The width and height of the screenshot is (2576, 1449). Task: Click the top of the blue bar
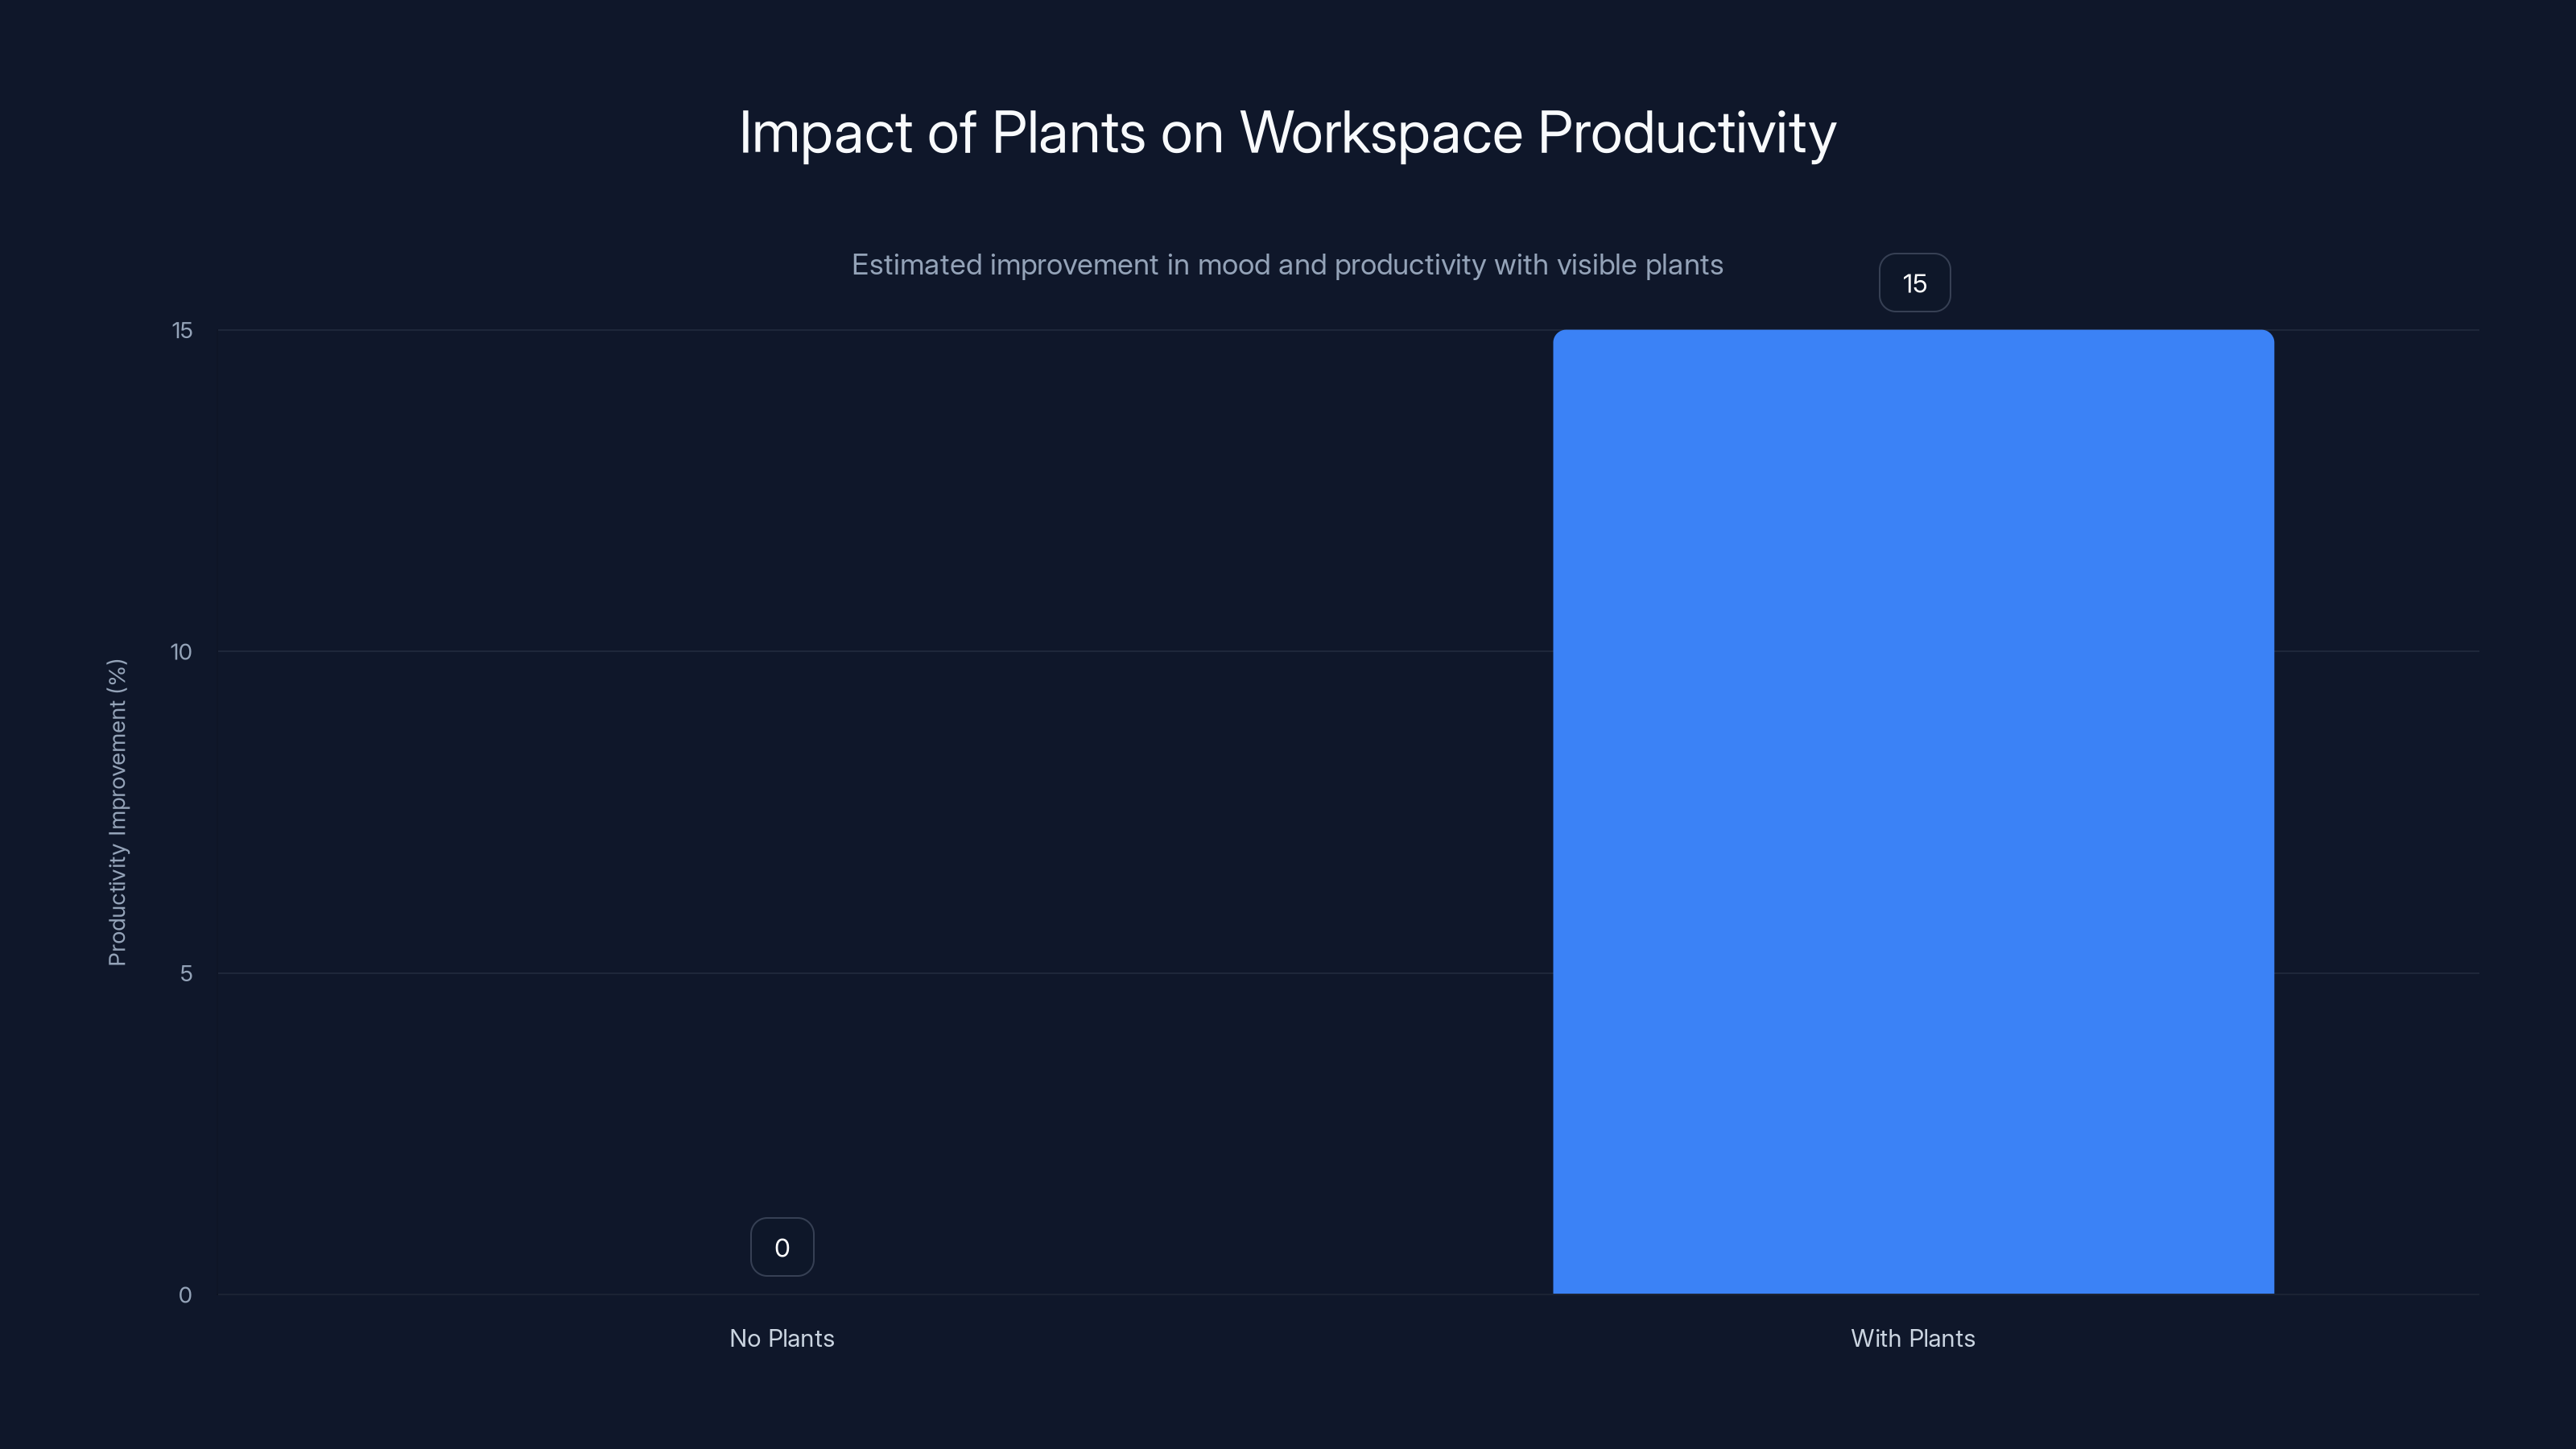tap(1914, 340)
